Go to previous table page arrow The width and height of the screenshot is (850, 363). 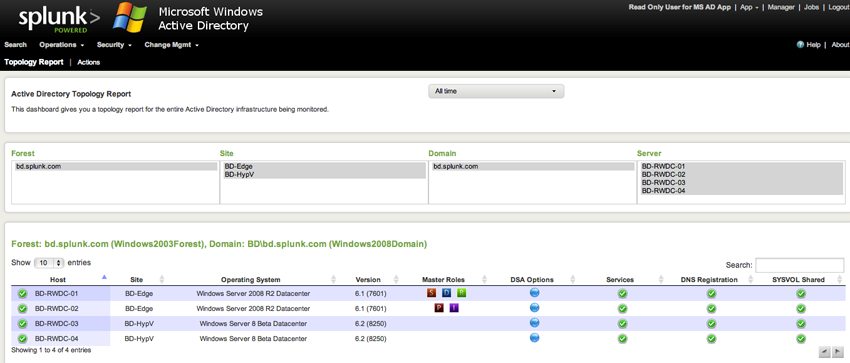(x=825, y=351)
